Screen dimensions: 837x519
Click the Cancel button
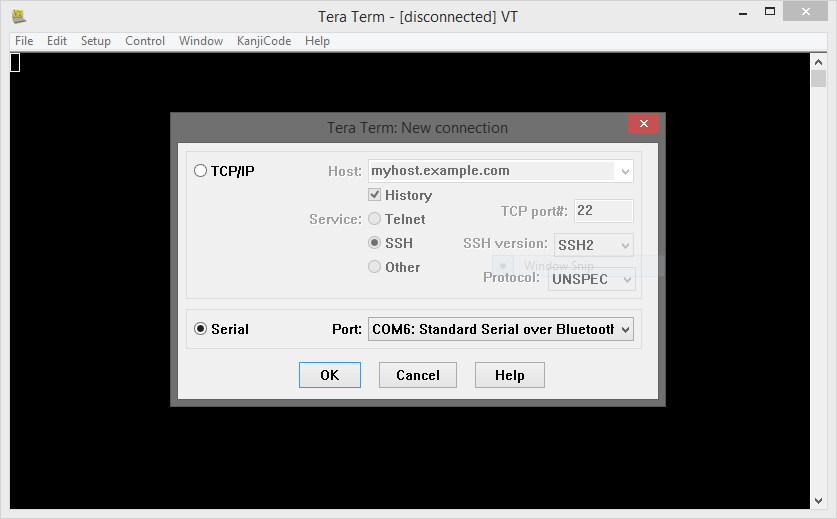[x=418, y=375]
